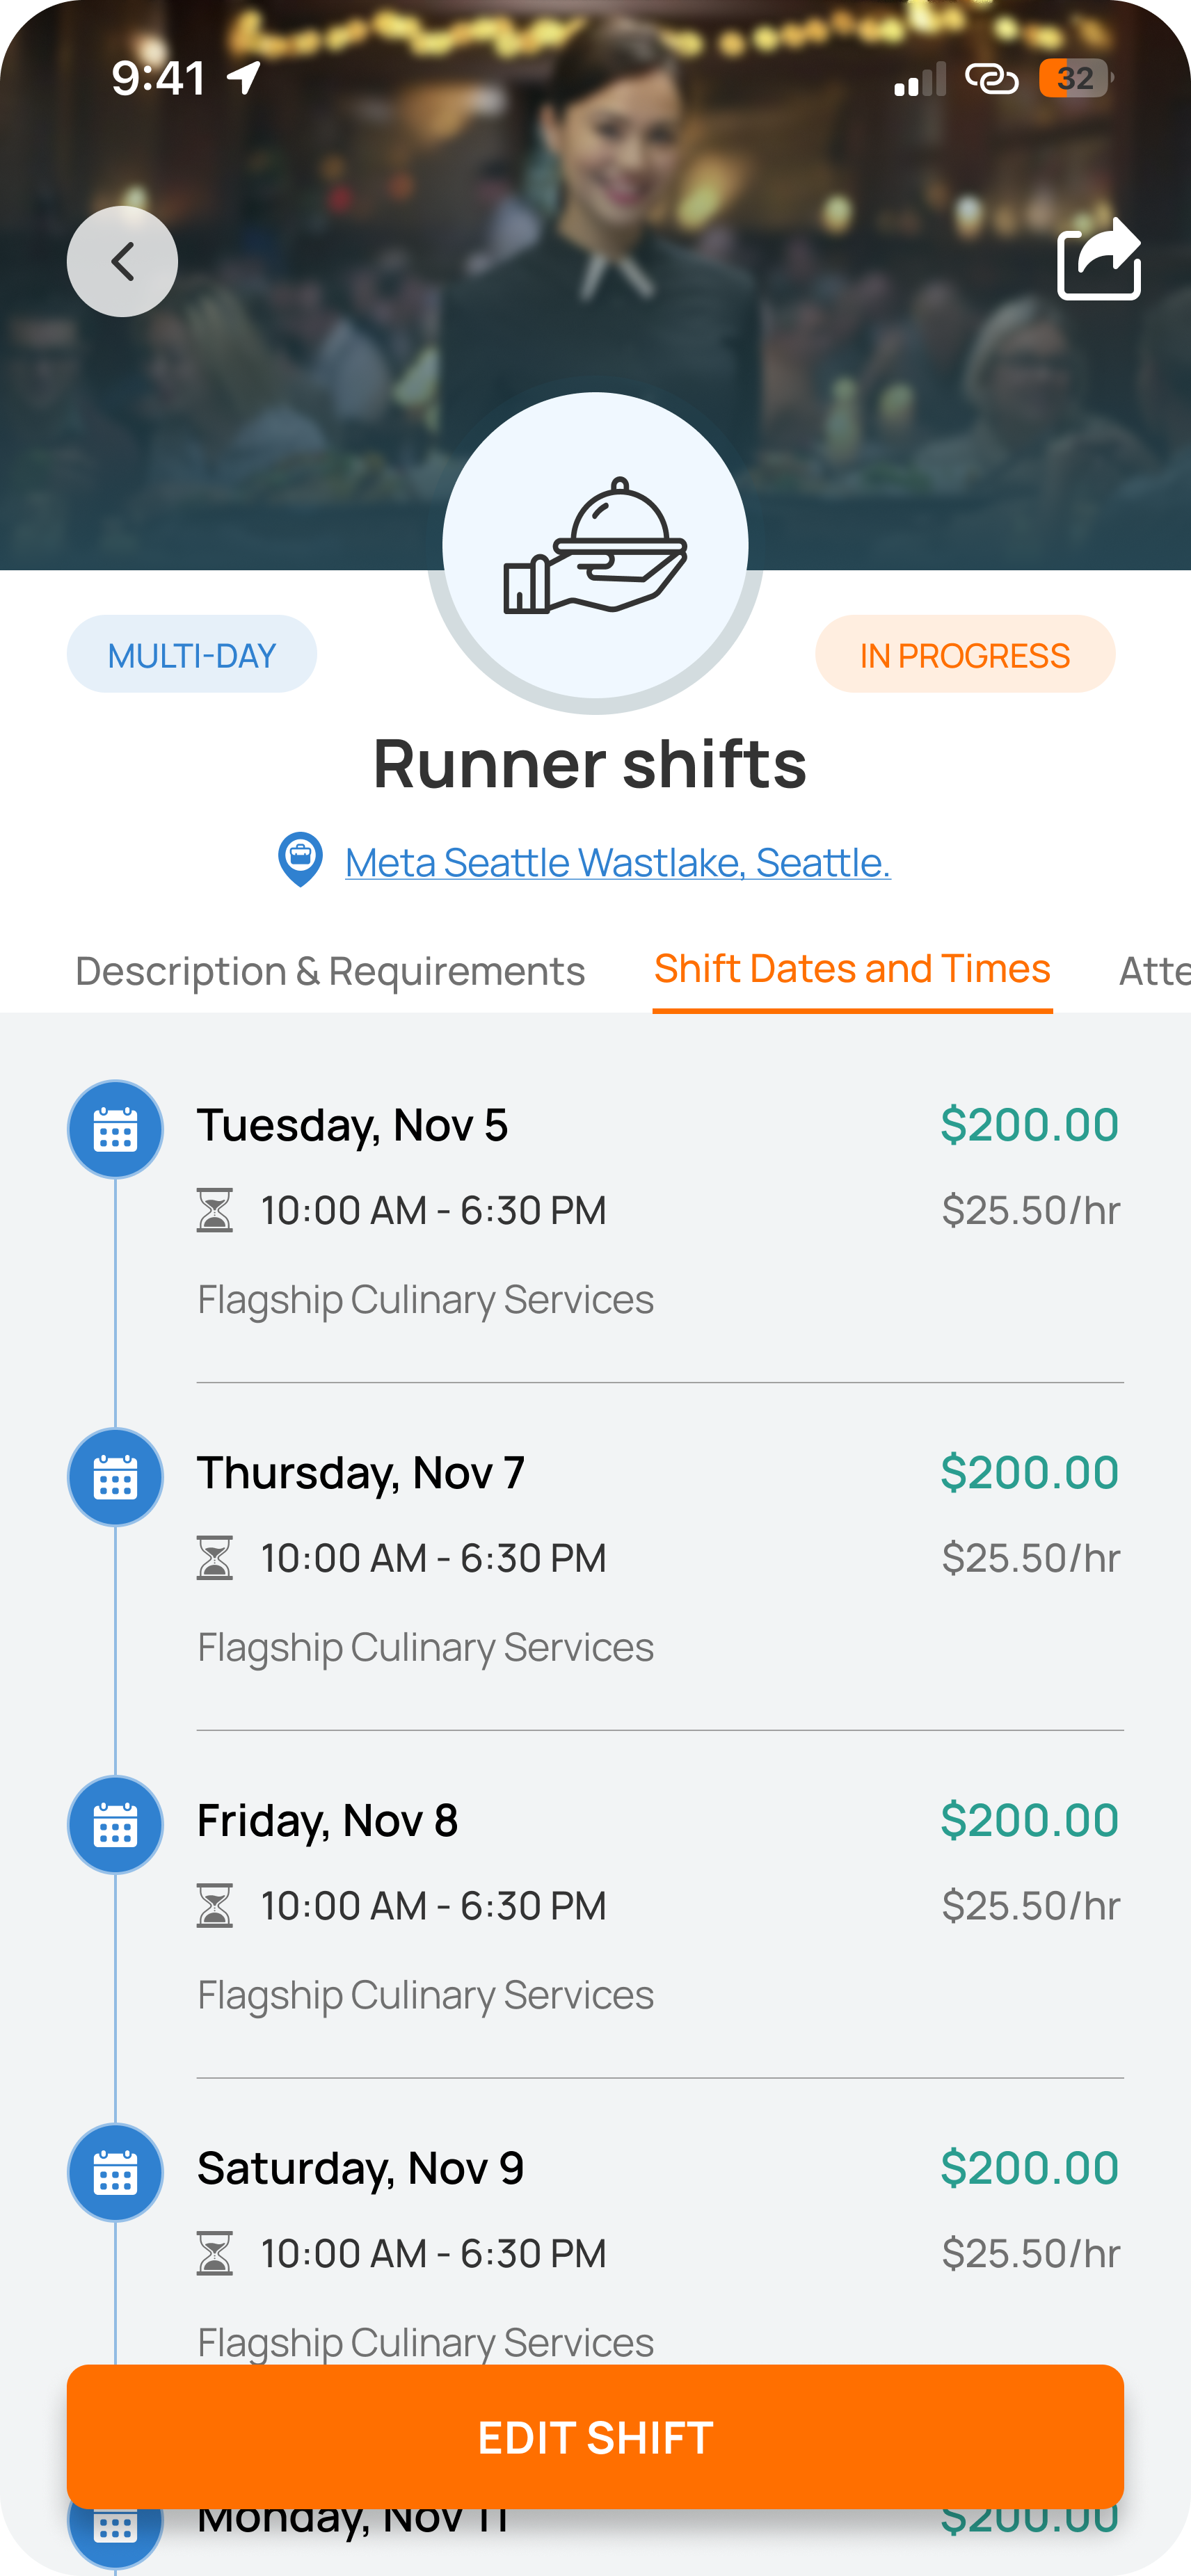Tap the Runner shifts title

pos(590,764)
